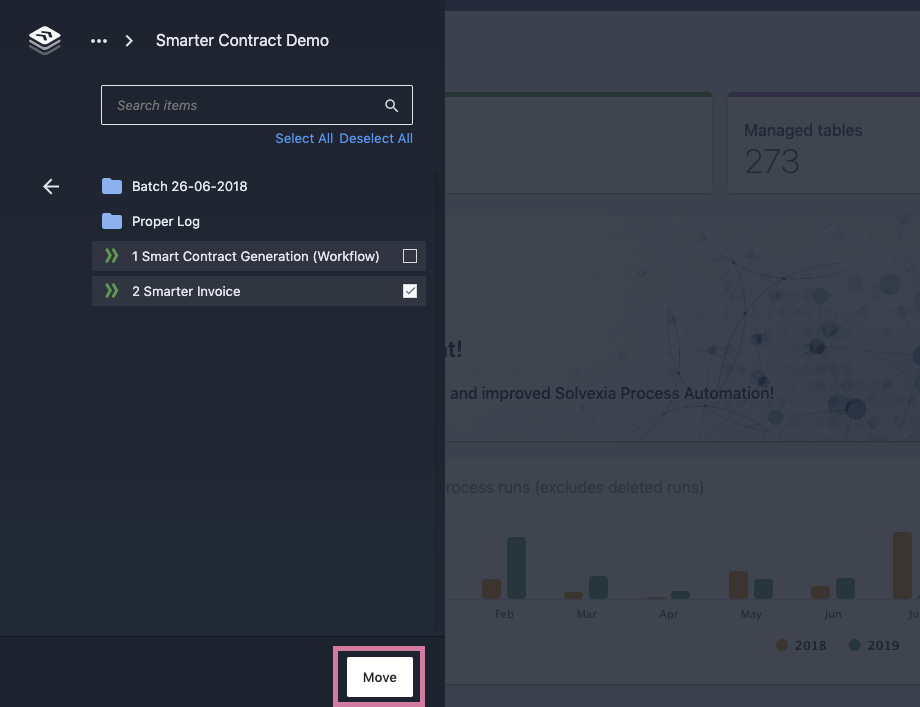Click the Smart Contract Generation process icon
Screen dimensions: 920x707
pyautogui.click(x=112, y=256)
